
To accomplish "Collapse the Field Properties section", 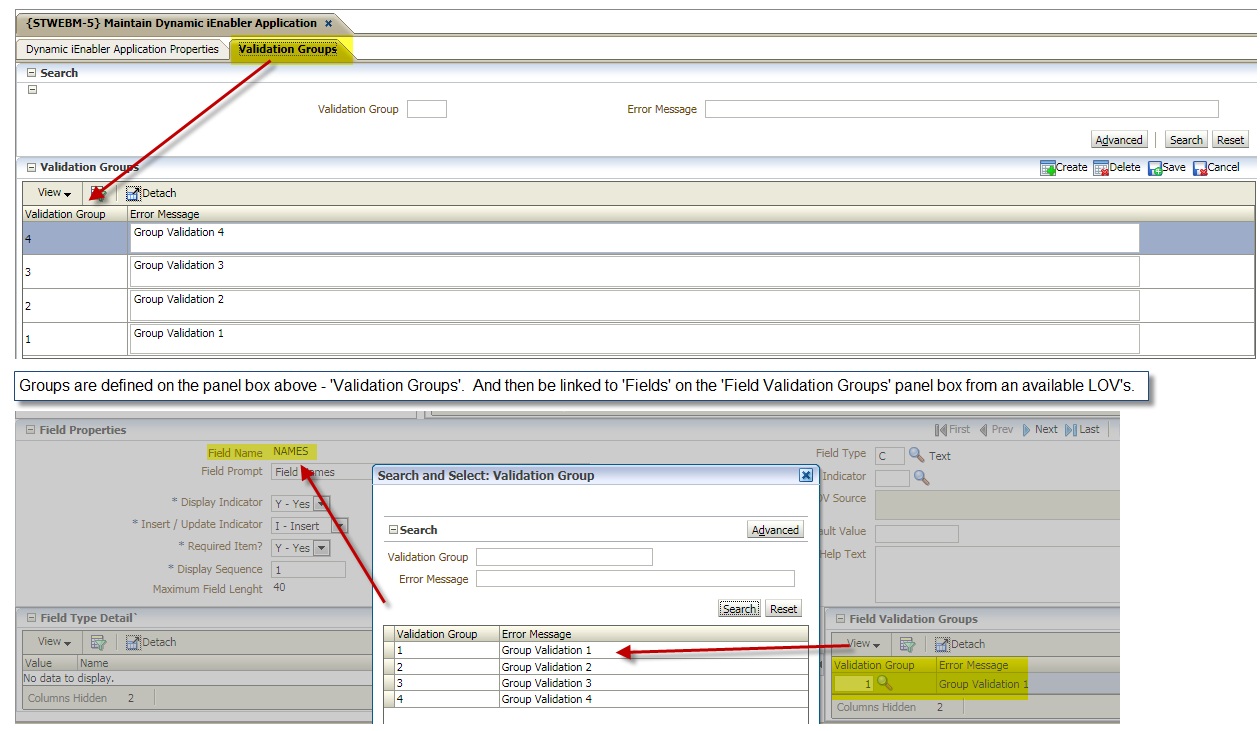I will [x=30, y=430].
